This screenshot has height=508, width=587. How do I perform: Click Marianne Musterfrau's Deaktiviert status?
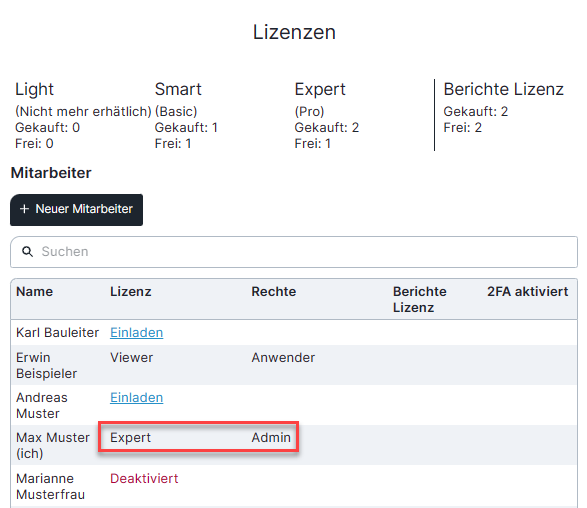(x=144, y=478)
